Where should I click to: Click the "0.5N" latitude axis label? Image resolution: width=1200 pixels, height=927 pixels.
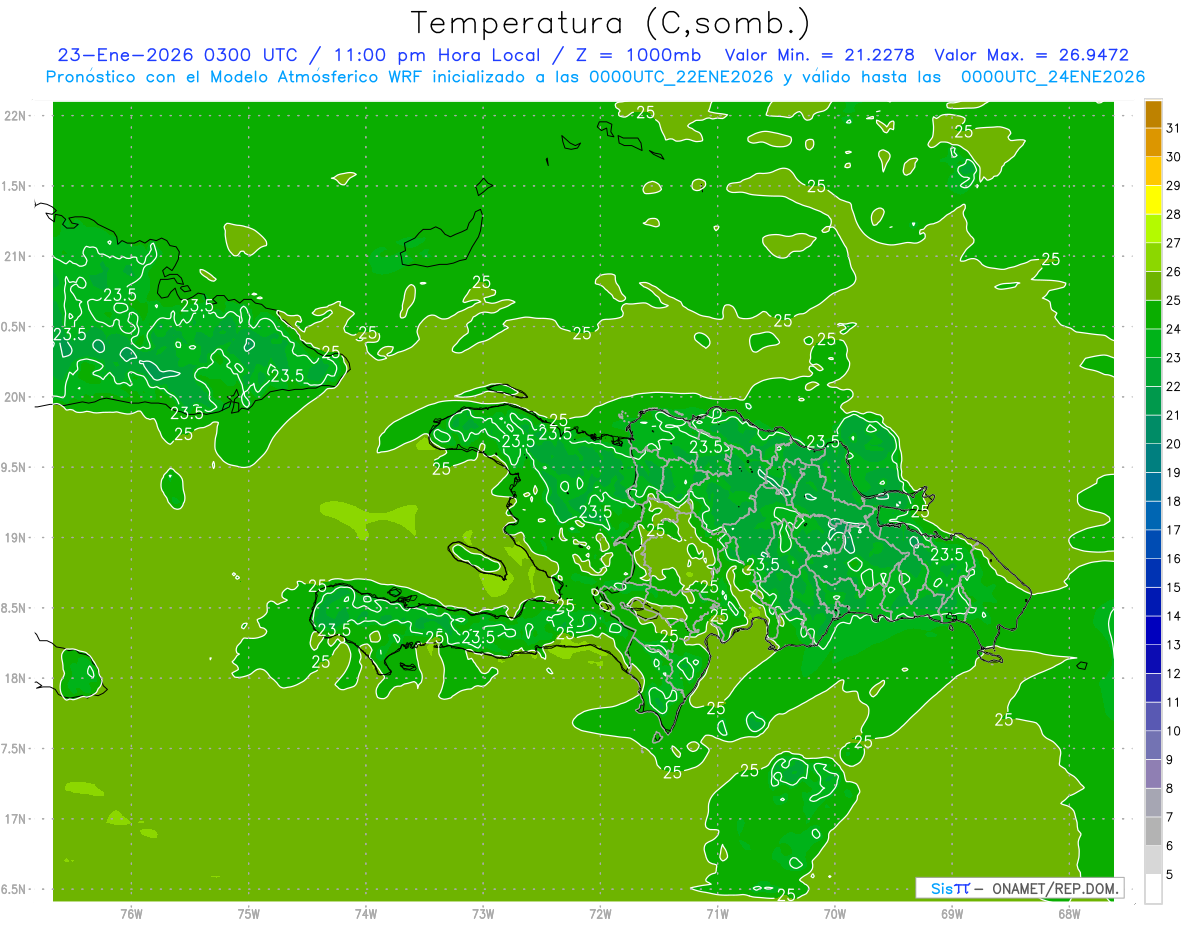point(15,327)
